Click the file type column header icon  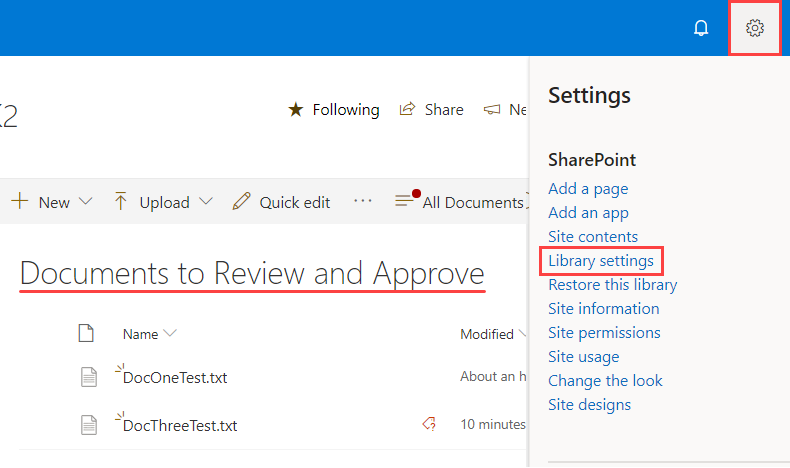[x=86, y=334]
